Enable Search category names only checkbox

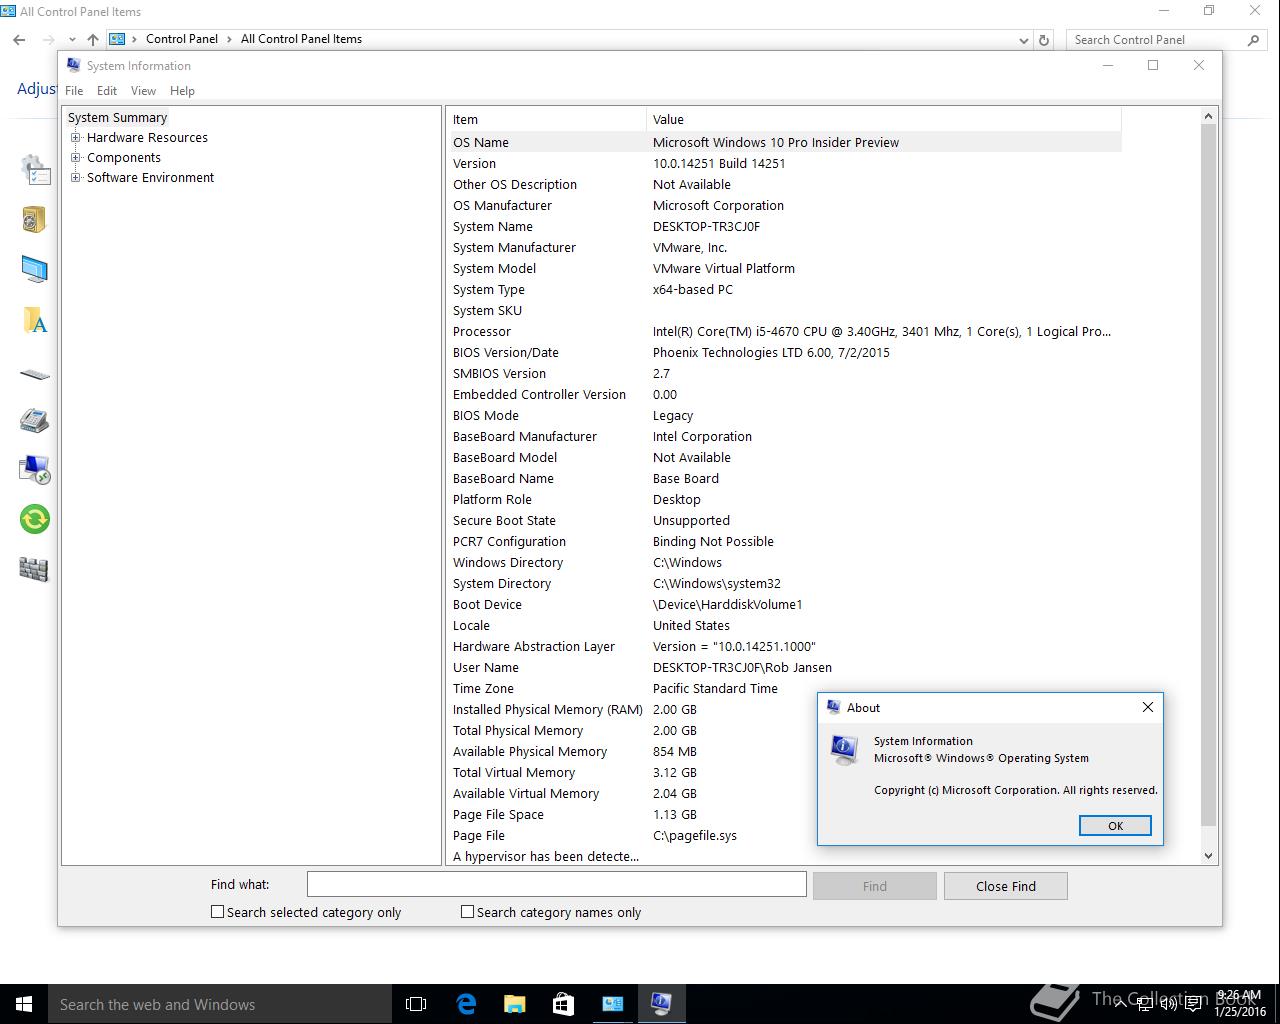467,912
